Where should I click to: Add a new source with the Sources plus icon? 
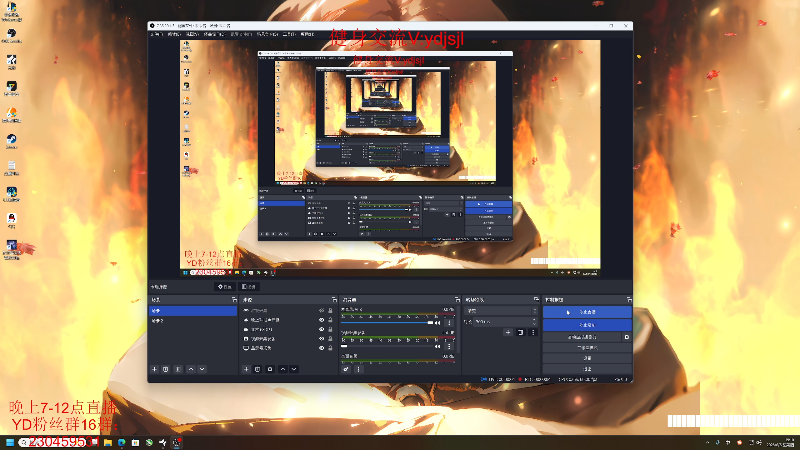tap(246, 369)
